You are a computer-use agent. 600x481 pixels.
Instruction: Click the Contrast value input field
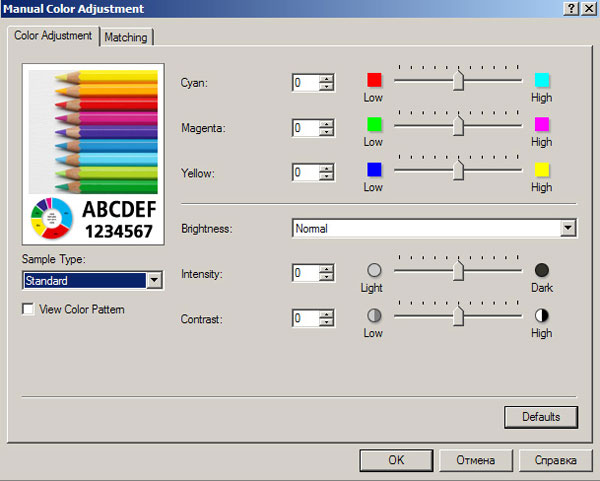[x=306, y=318]
